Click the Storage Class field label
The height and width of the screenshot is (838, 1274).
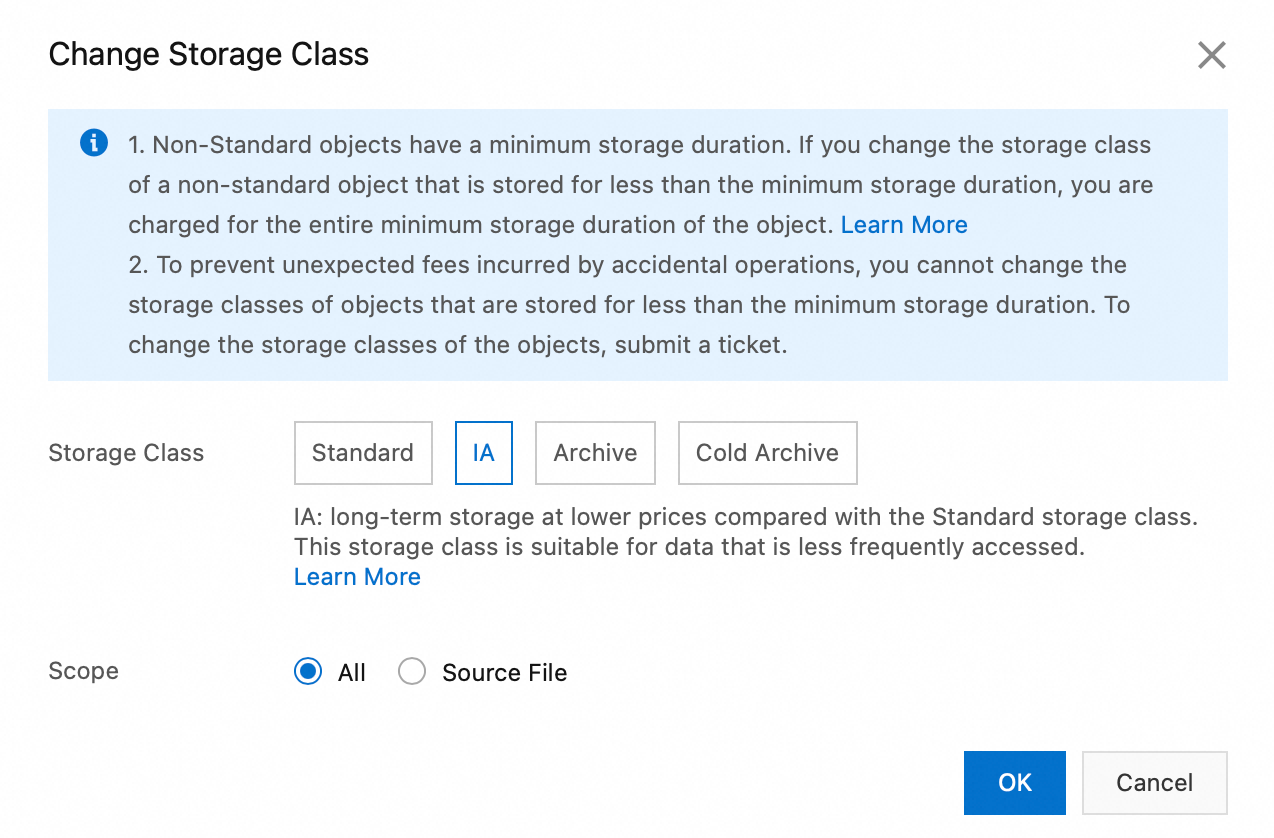click(x=126, y=453)
